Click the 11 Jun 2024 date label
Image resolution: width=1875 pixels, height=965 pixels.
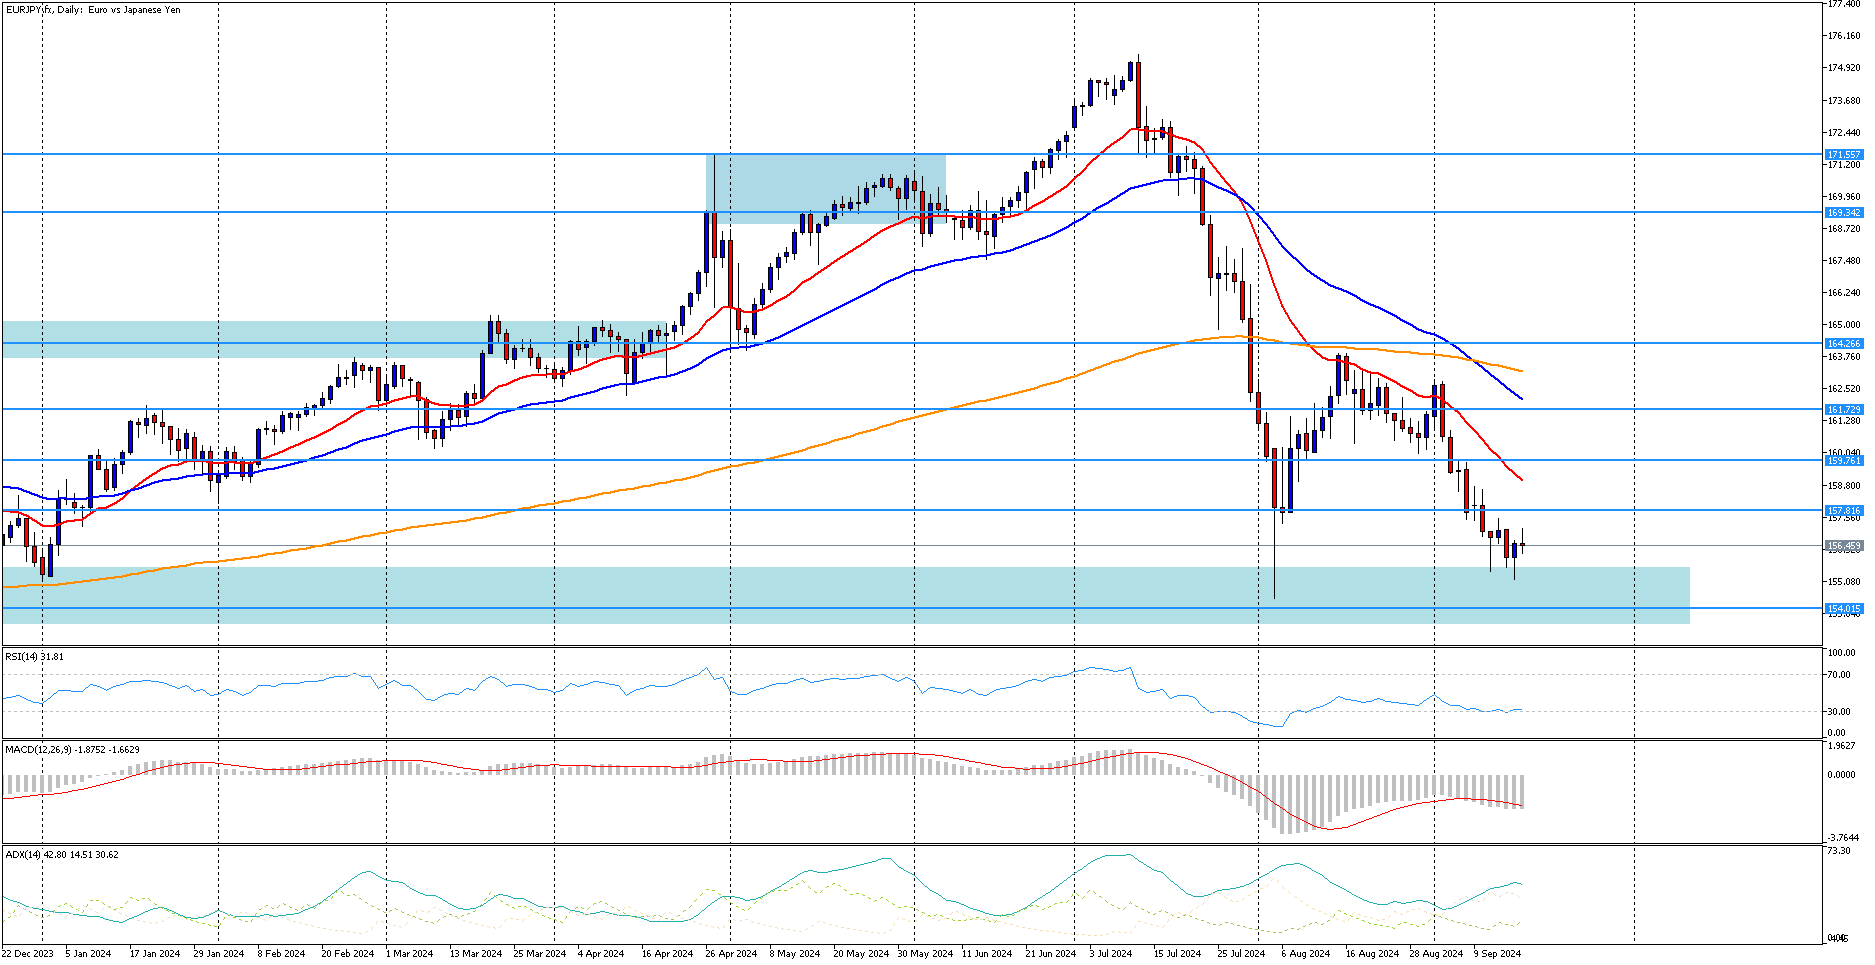pyautogui.click(x=988, y=954)
